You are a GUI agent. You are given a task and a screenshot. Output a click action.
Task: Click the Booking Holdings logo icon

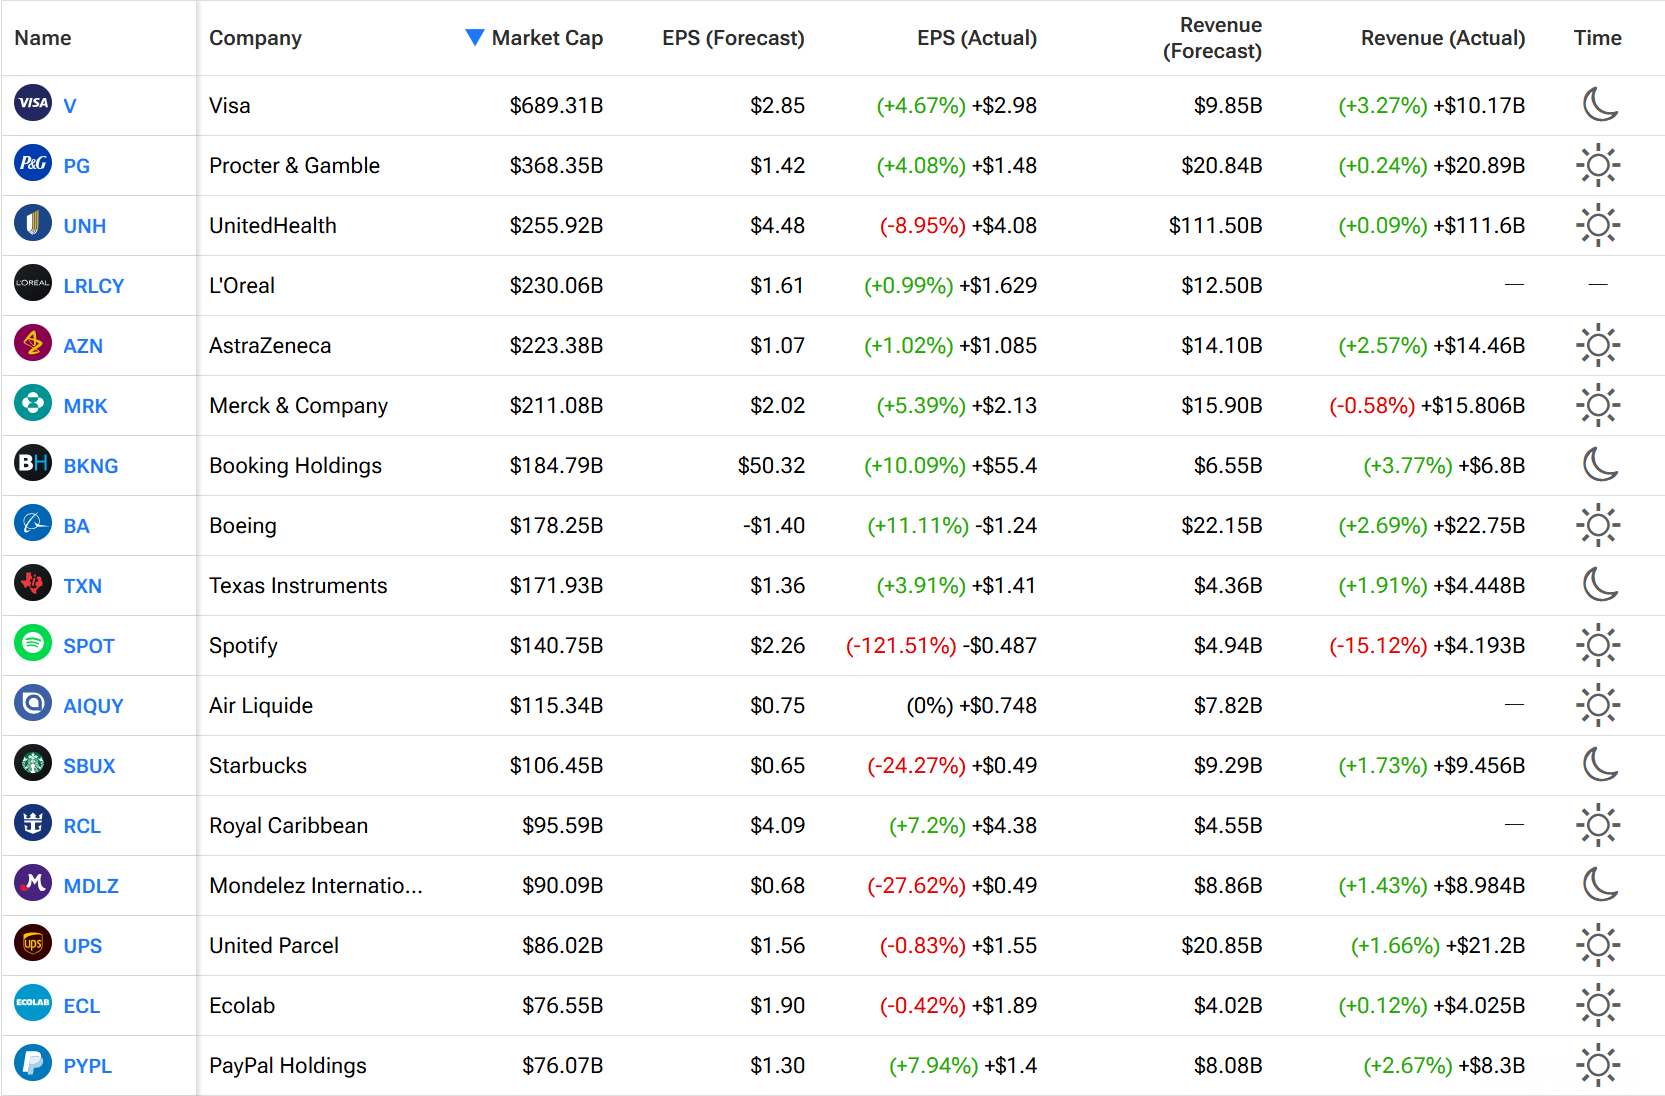(x=33, y=463)
